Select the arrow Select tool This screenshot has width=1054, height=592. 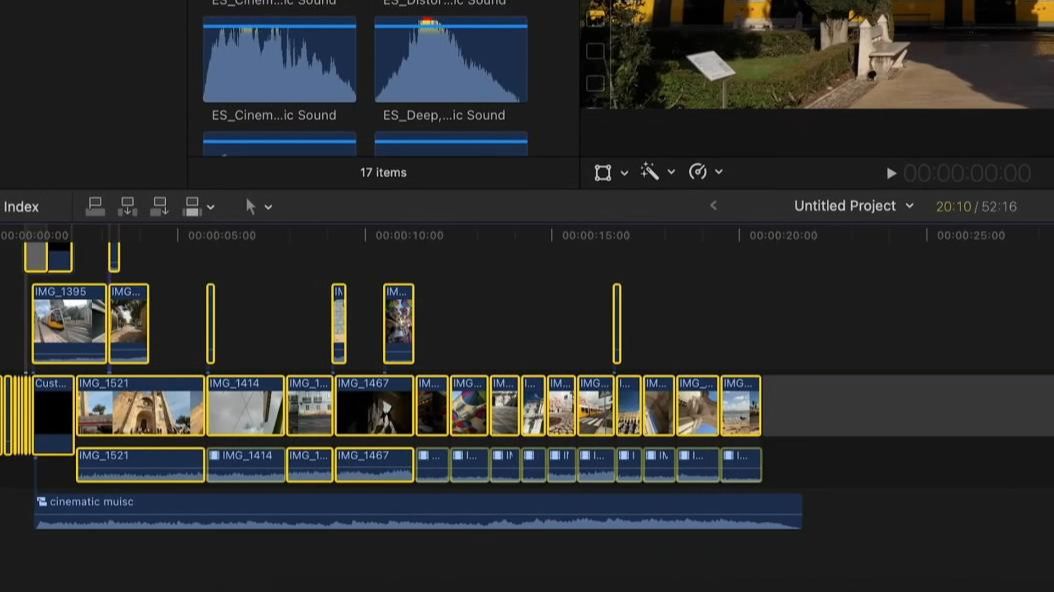[251, 206]
